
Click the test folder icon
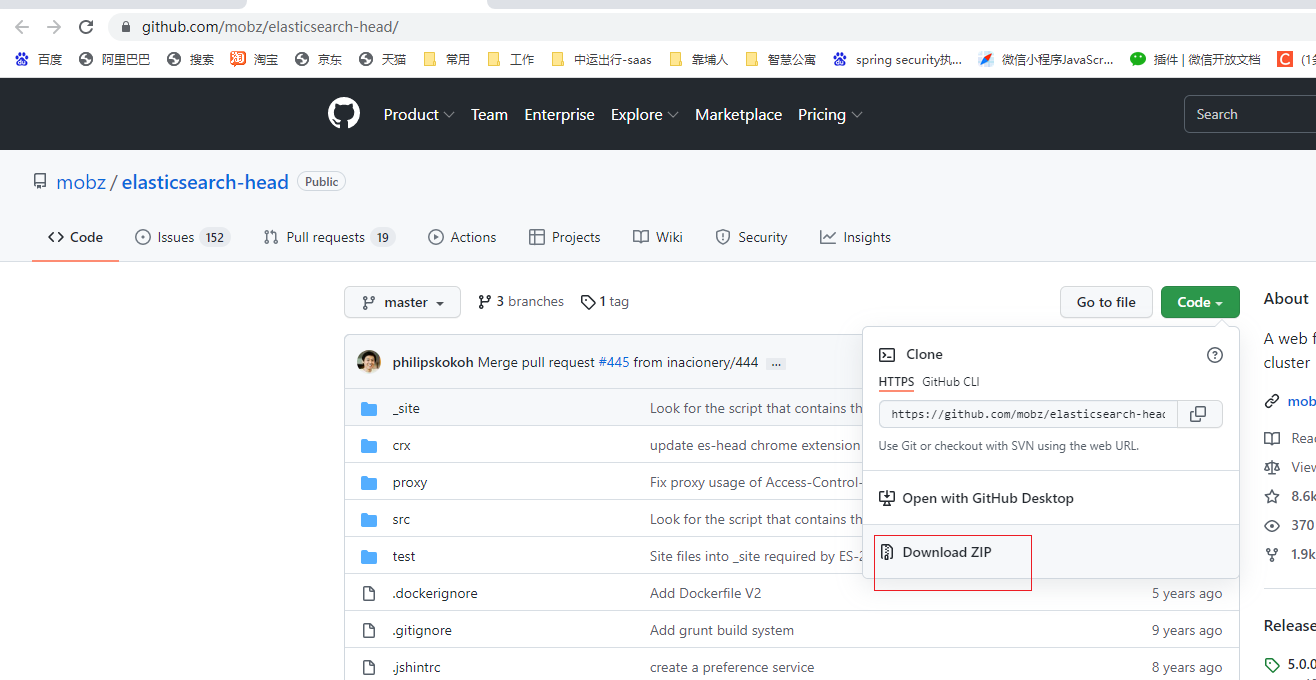click(369, 556)
